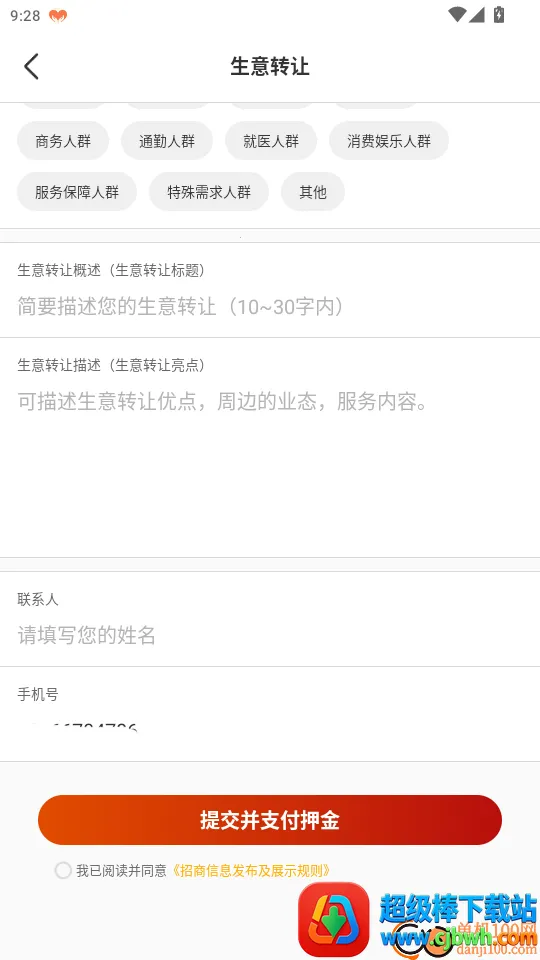Tap the Wi-Fi signal icon
Image resolution: width=540 pixels, height=960 pixels.
[x=457, y=15]
